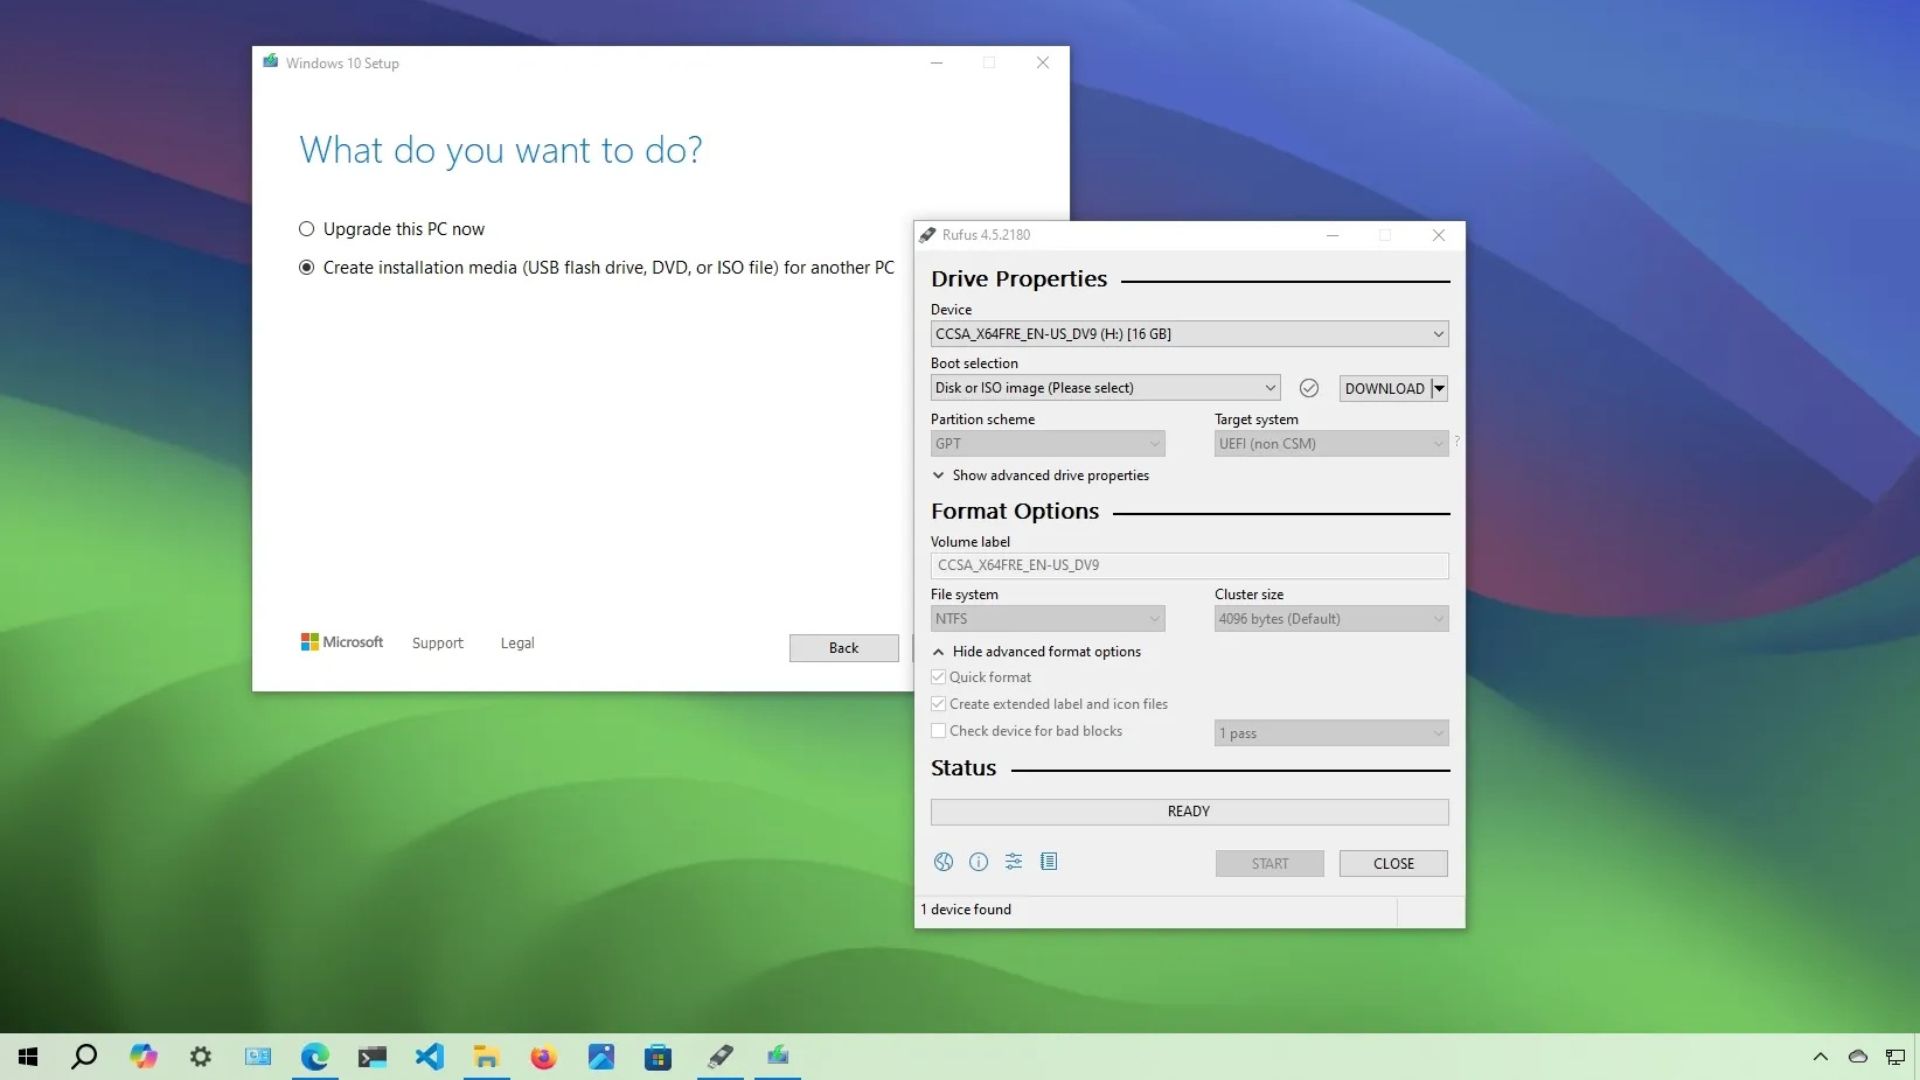Open the Photos app taskbar icon
This screenshot has height=1080, width=1920.
[601, 1057]
